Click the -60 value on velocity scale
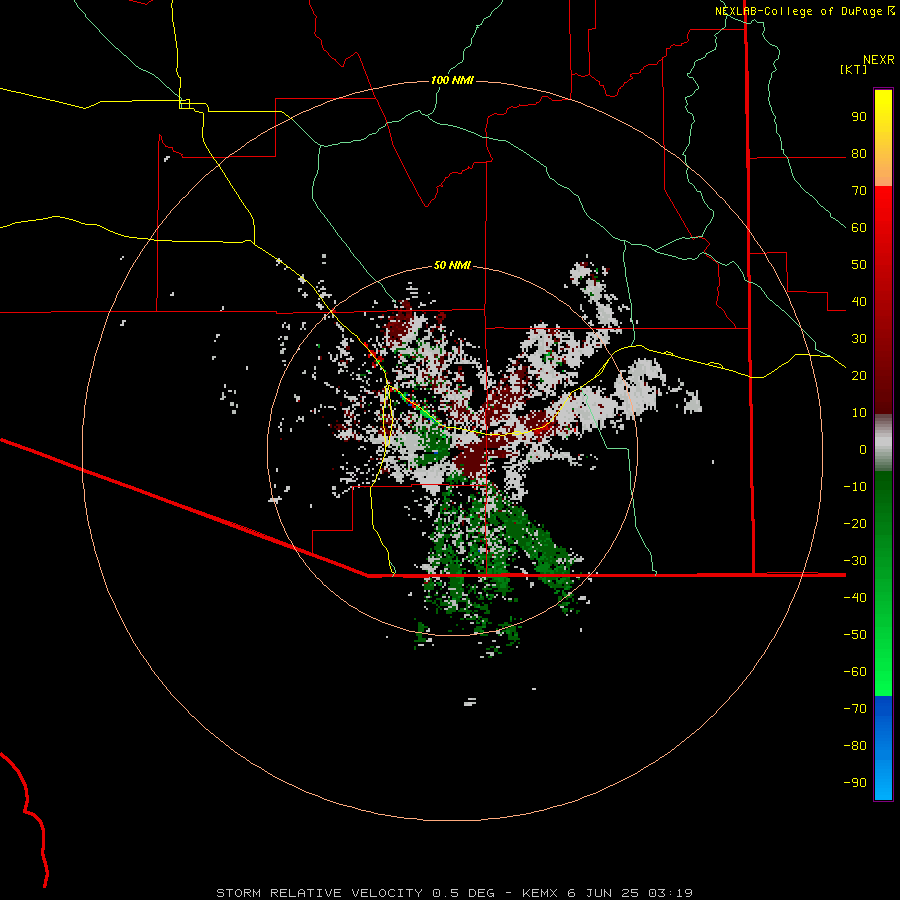 [855, 672]
